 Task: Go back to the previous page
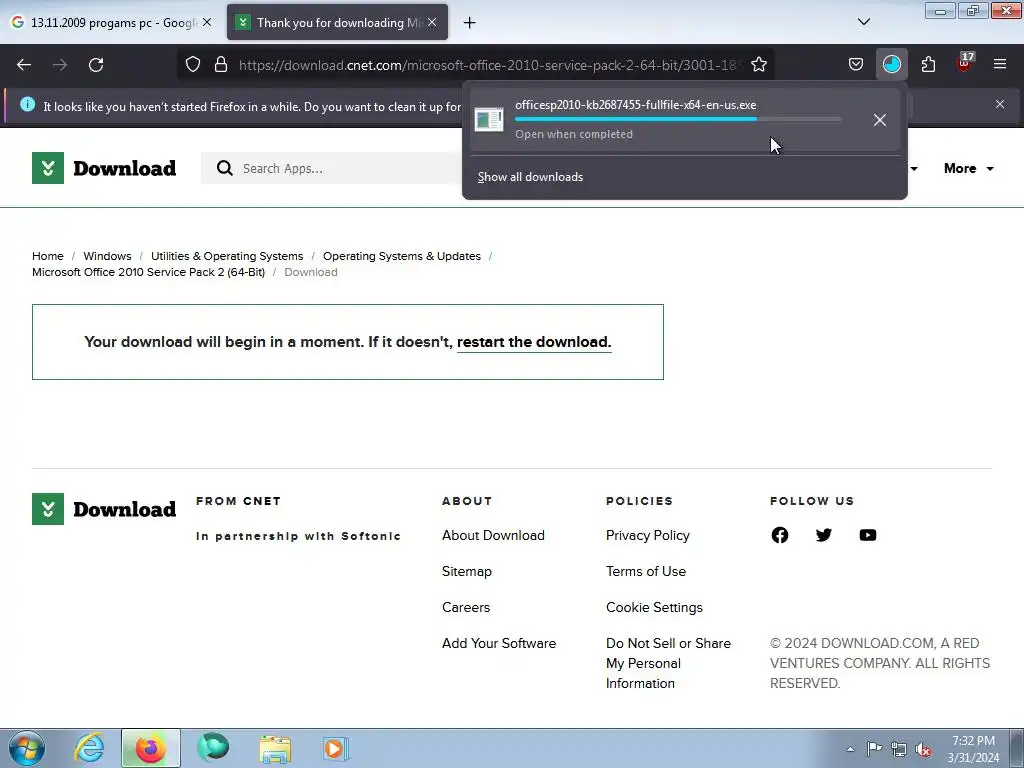click(x=24, y=65)
